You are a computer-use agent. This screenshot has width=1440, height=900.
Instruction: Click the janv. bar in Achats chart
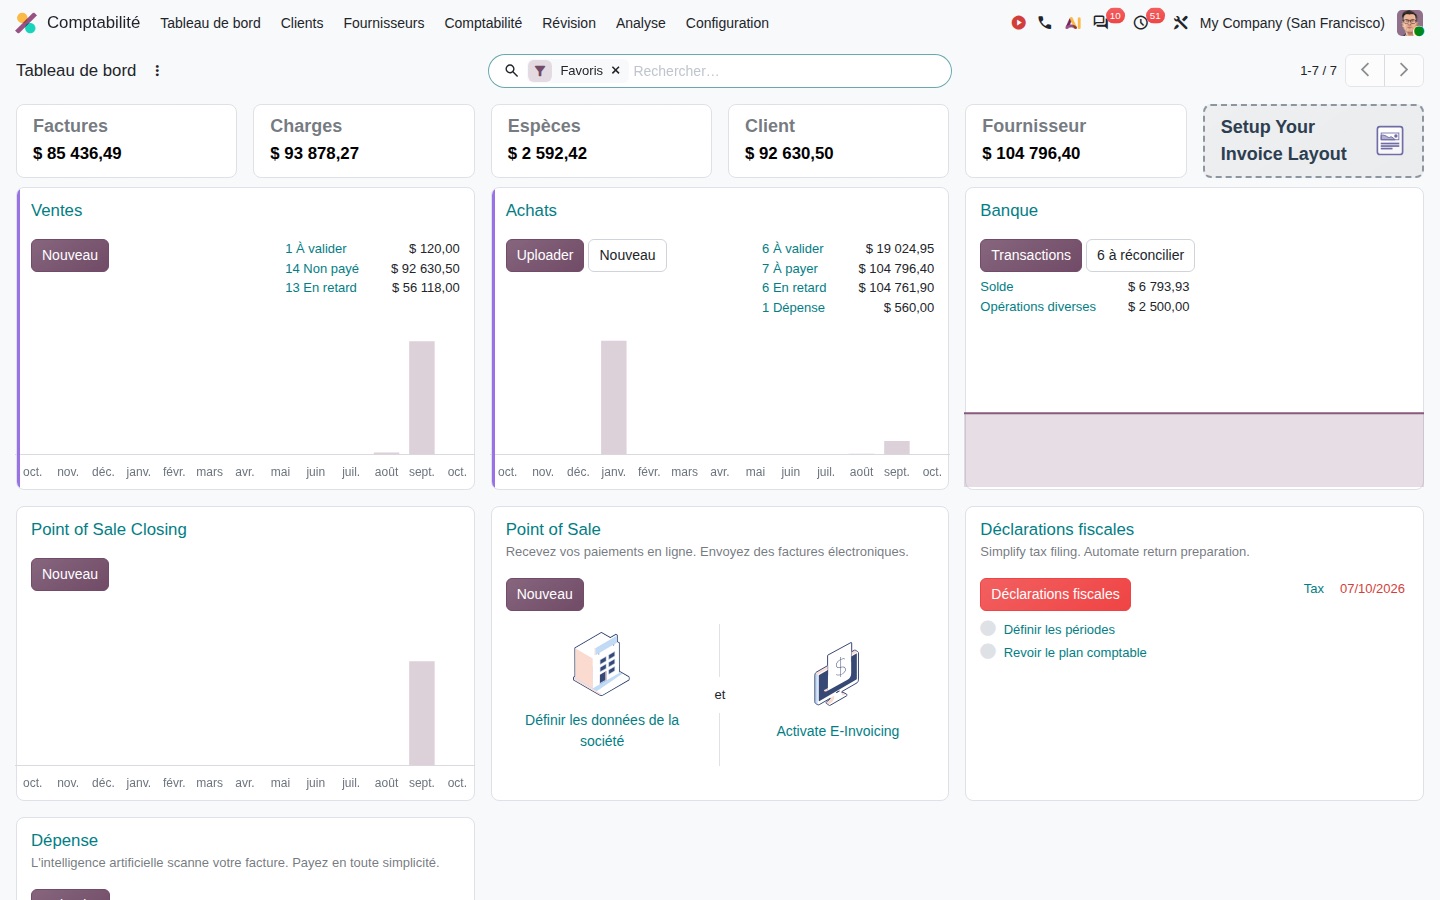(x=614, y=398)
